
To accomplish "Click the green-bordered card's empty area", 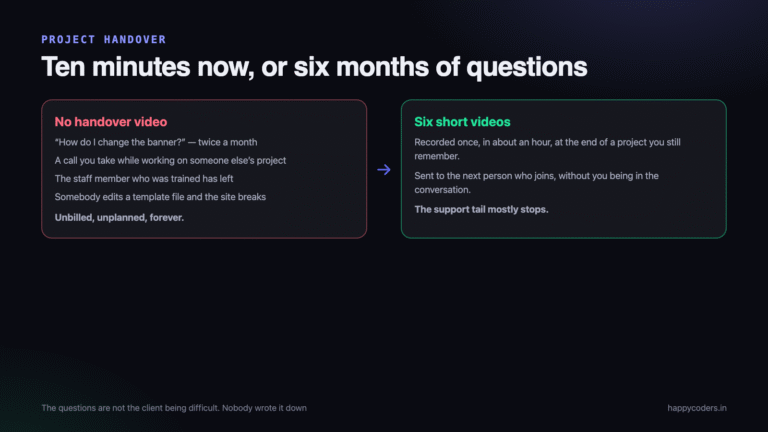I will click(x=637, y=220).
